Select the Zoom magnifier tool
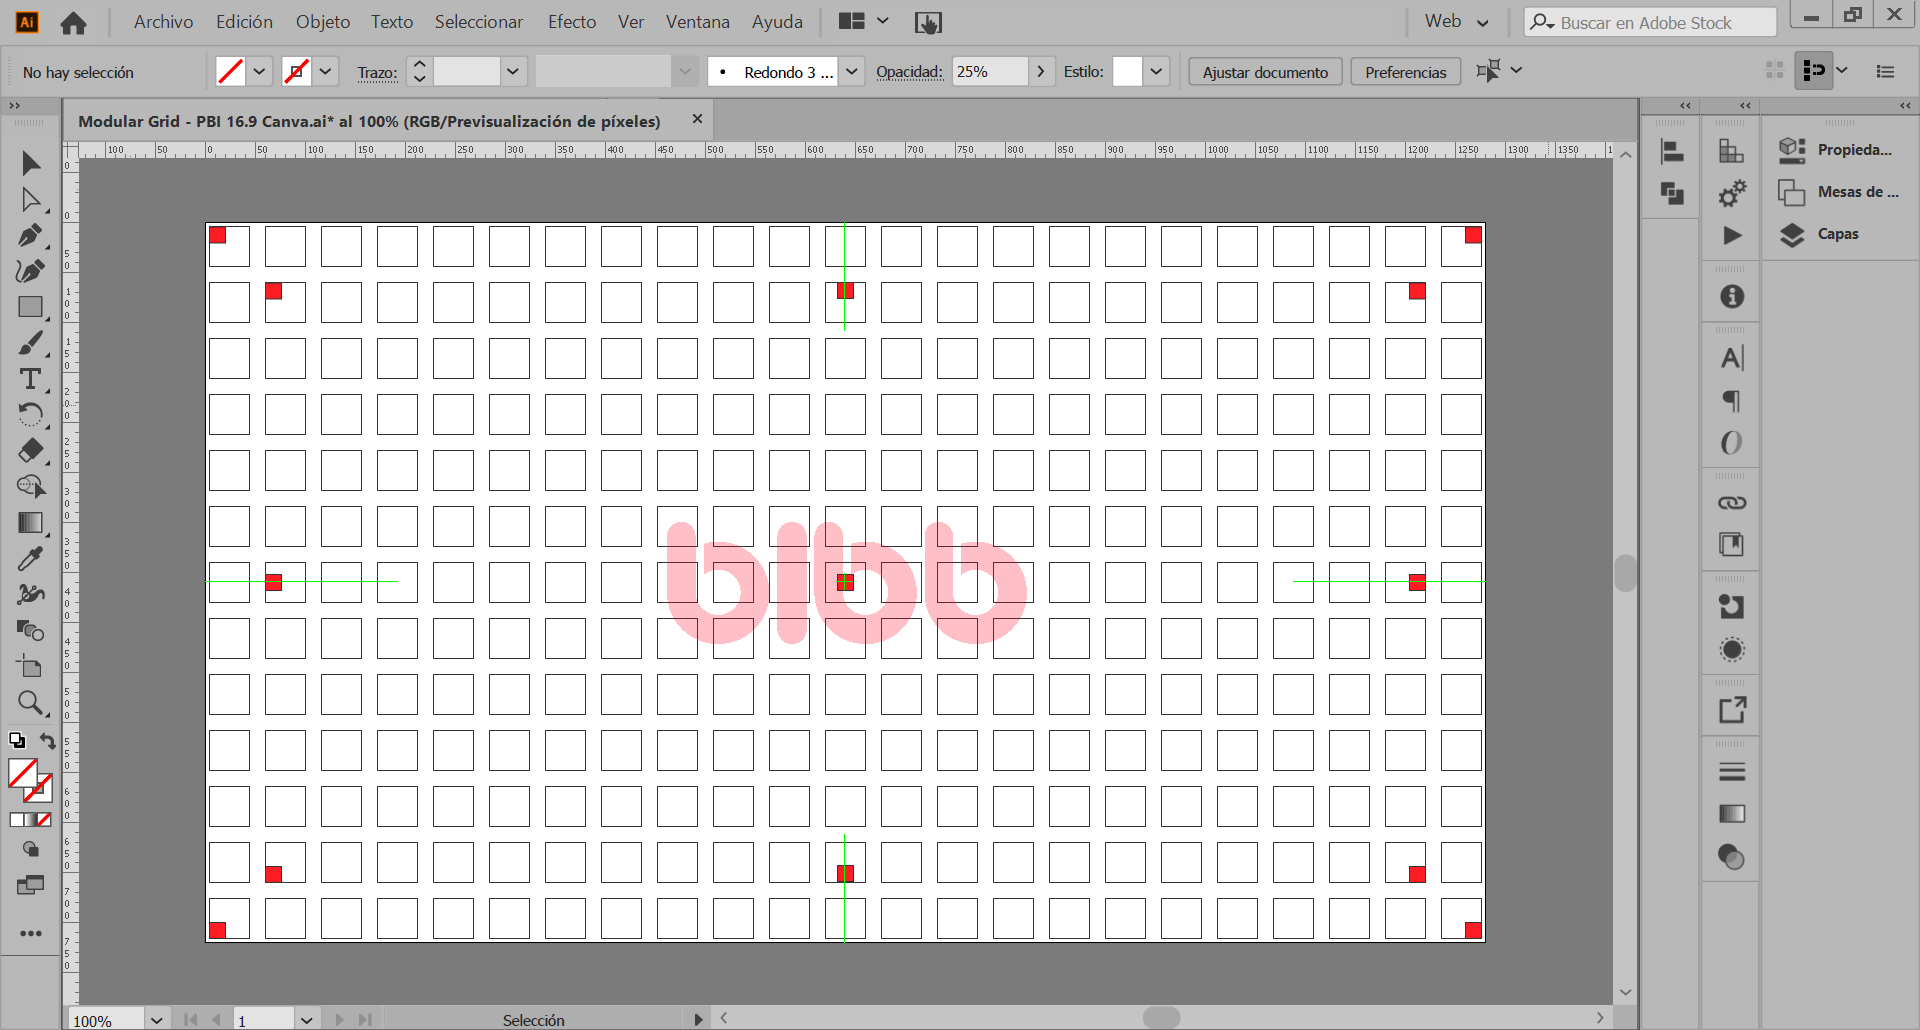 pos(30,703)
